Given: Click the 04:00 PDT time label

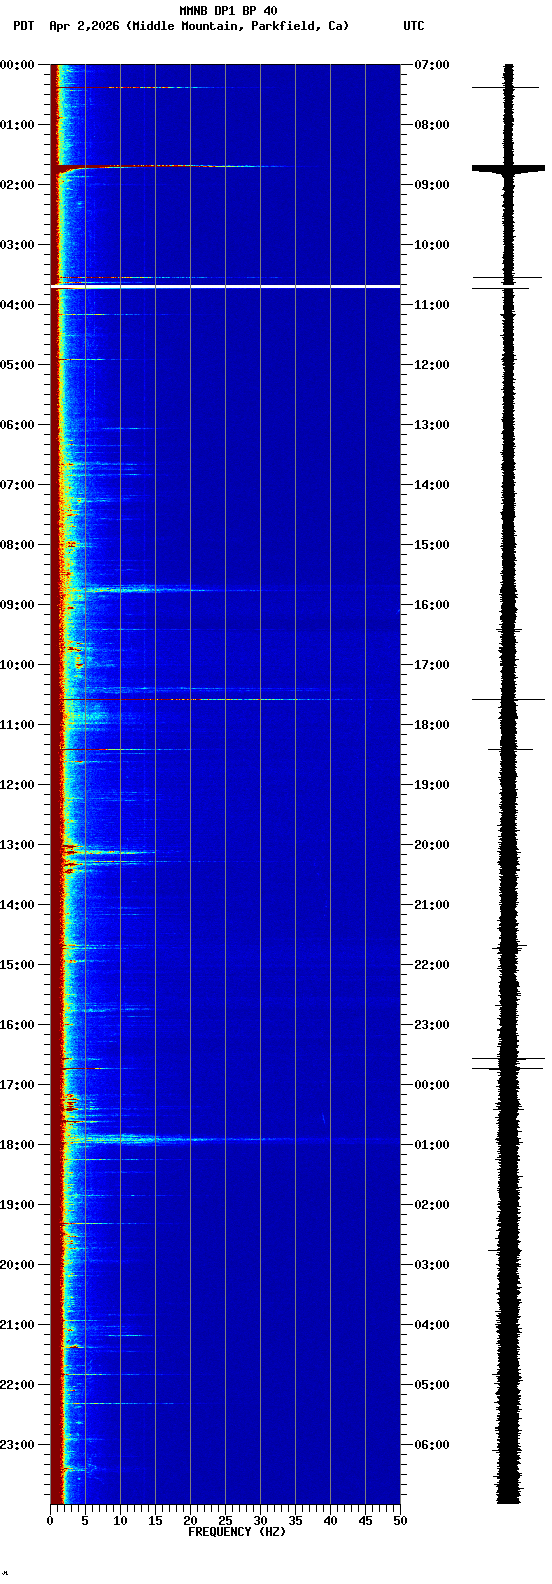Looking at the screenshot, I should (x=17, y=305).
